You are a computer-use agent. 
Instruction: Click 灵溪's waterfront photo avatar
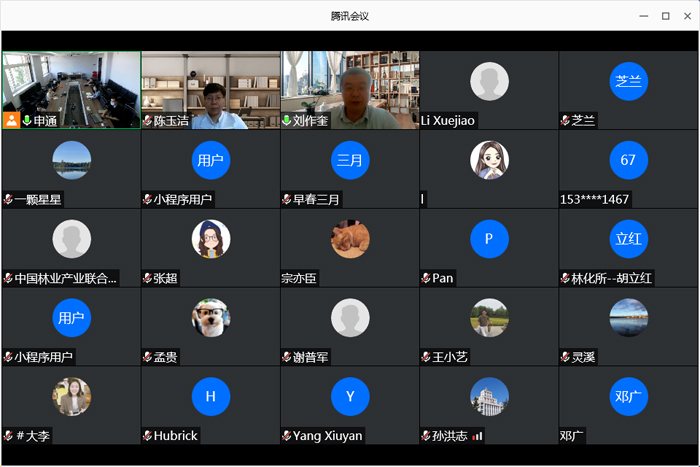[x=629, y=317]
